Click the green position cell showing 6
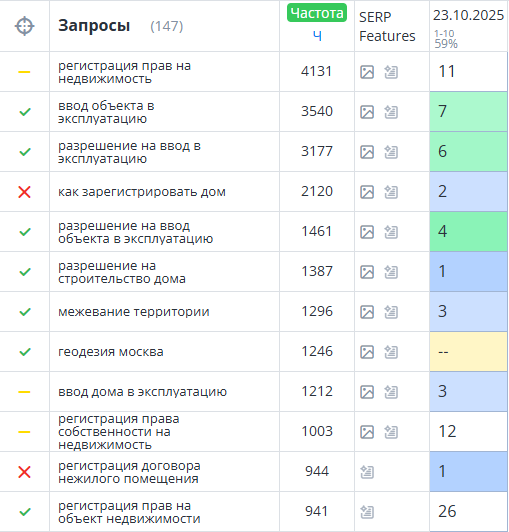509x532 pixels. pos(468,152)
